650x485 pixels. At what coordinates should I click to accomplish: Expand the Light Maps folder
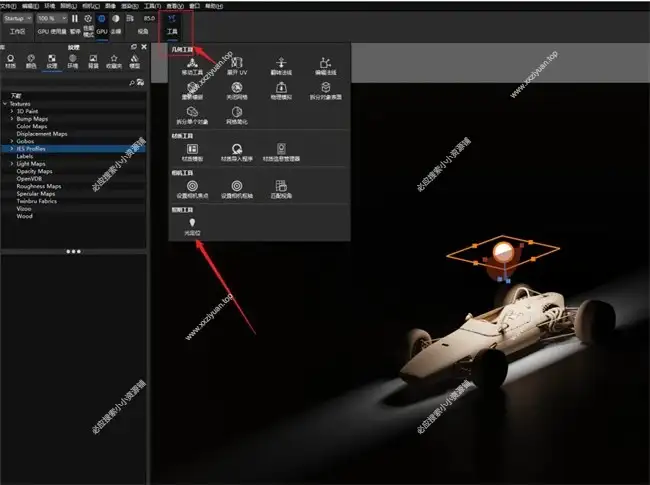click(12, 164)
